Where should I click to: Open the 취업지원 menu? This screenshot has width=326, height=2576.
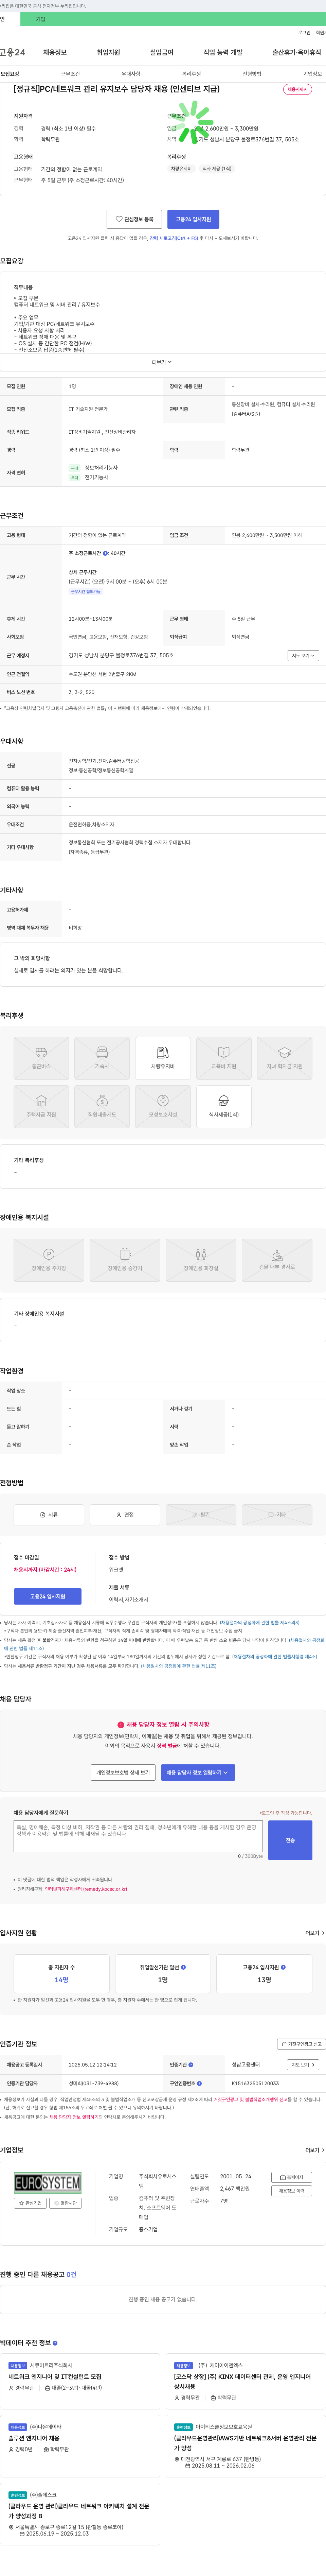point(108,52)
